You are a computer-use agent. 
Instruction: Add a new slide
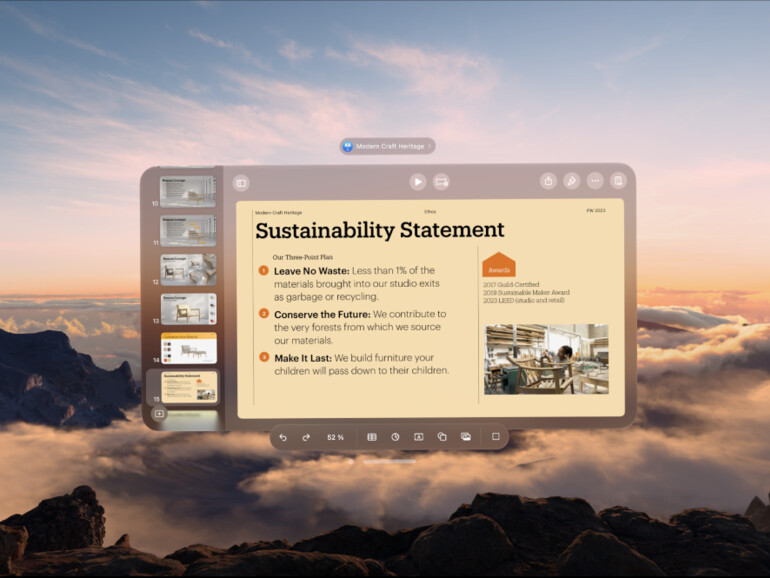(159, 414)
